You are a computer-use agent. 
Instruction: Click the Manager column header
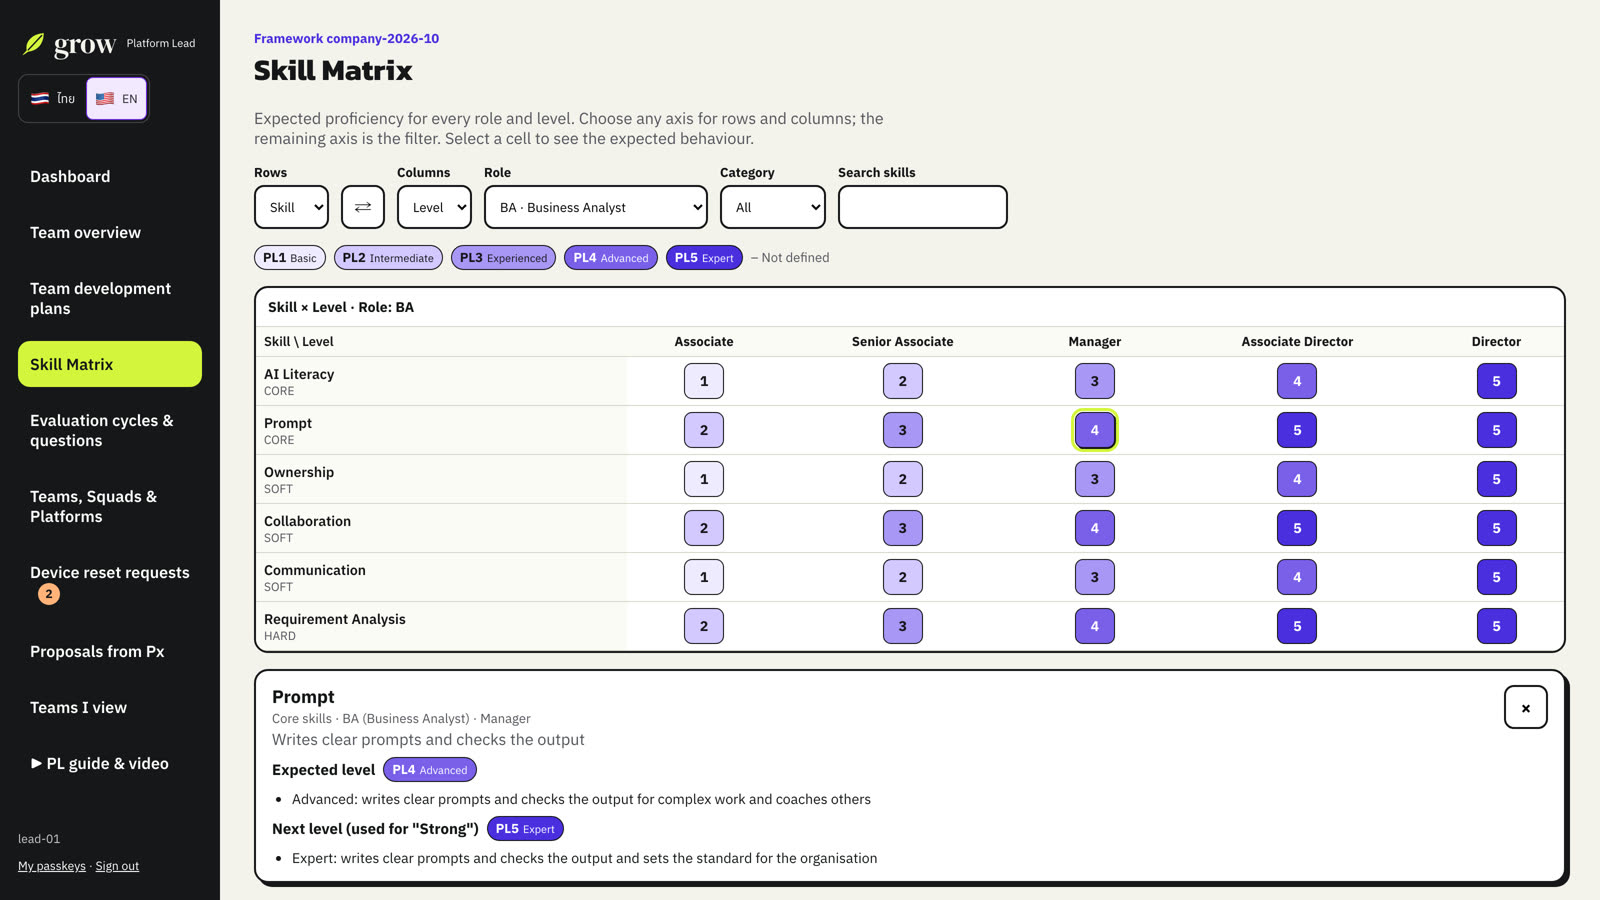(x=1095, y=342)
